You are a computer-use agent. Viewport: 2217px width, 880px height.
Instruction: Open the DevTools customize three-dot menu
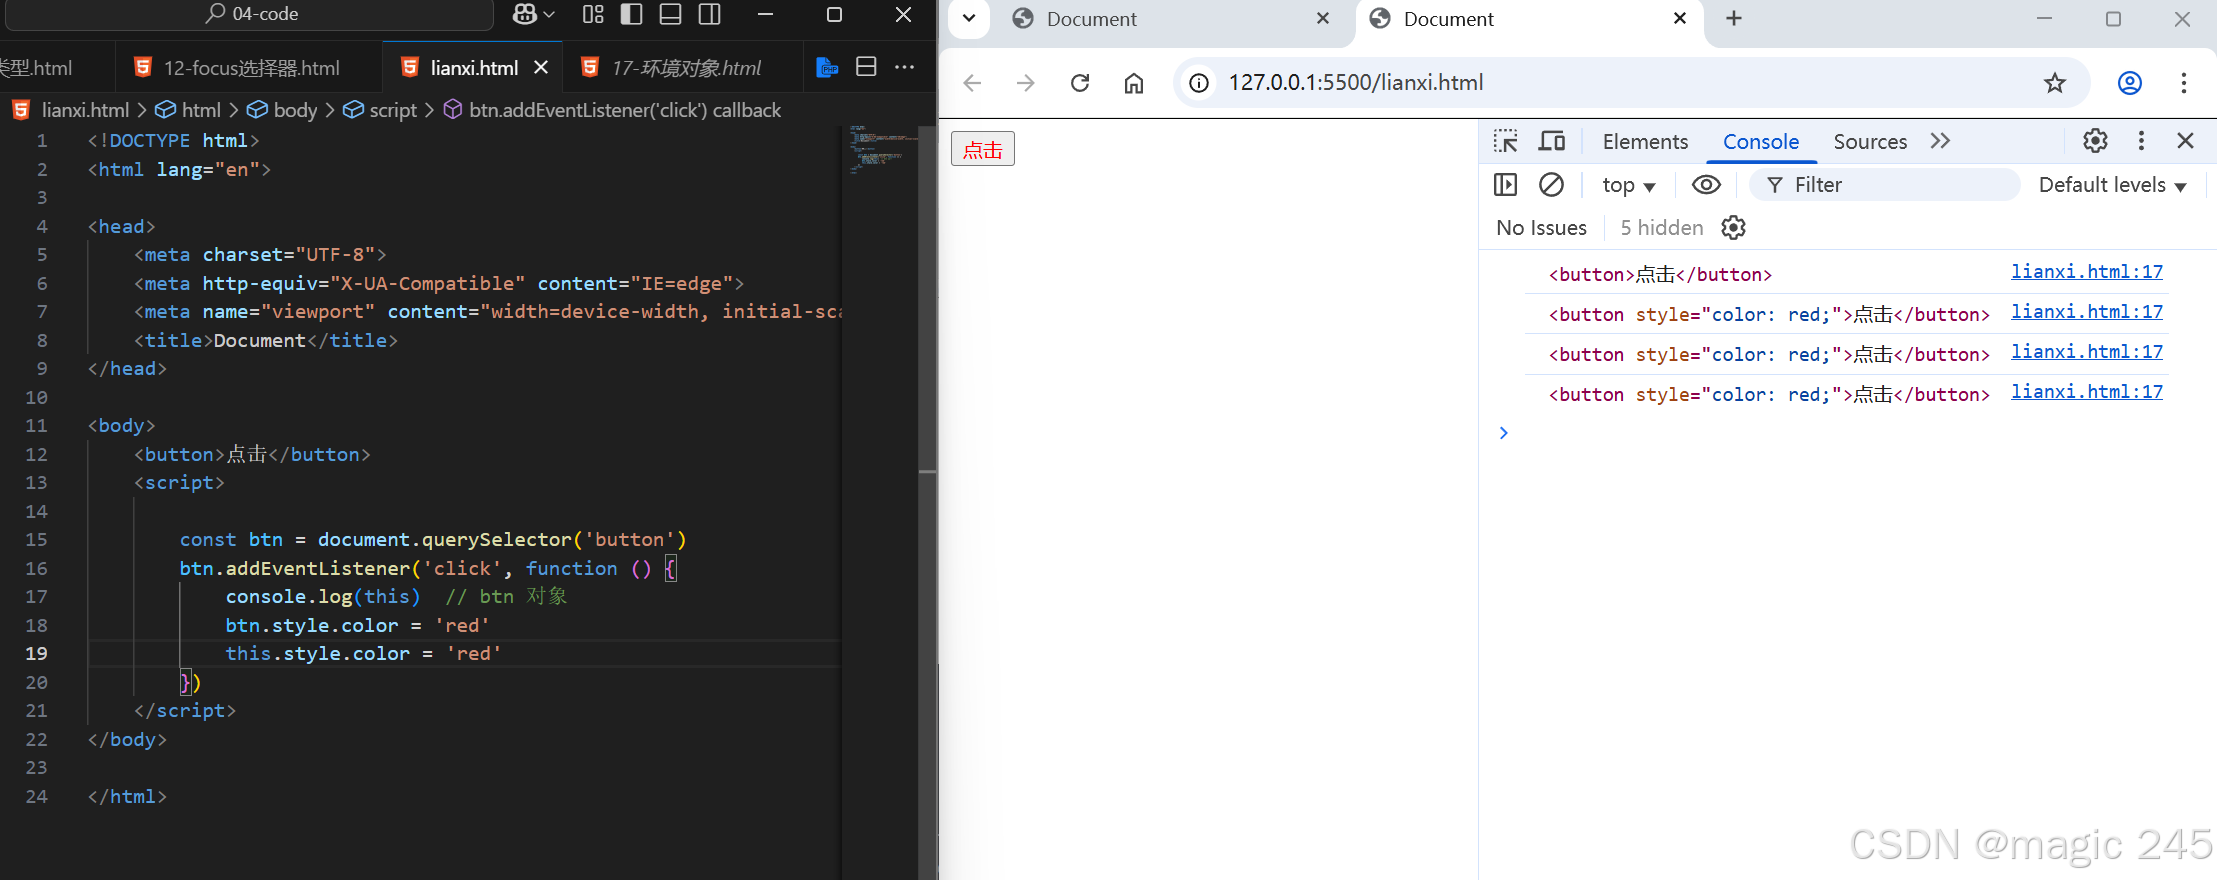point(2141,141)
